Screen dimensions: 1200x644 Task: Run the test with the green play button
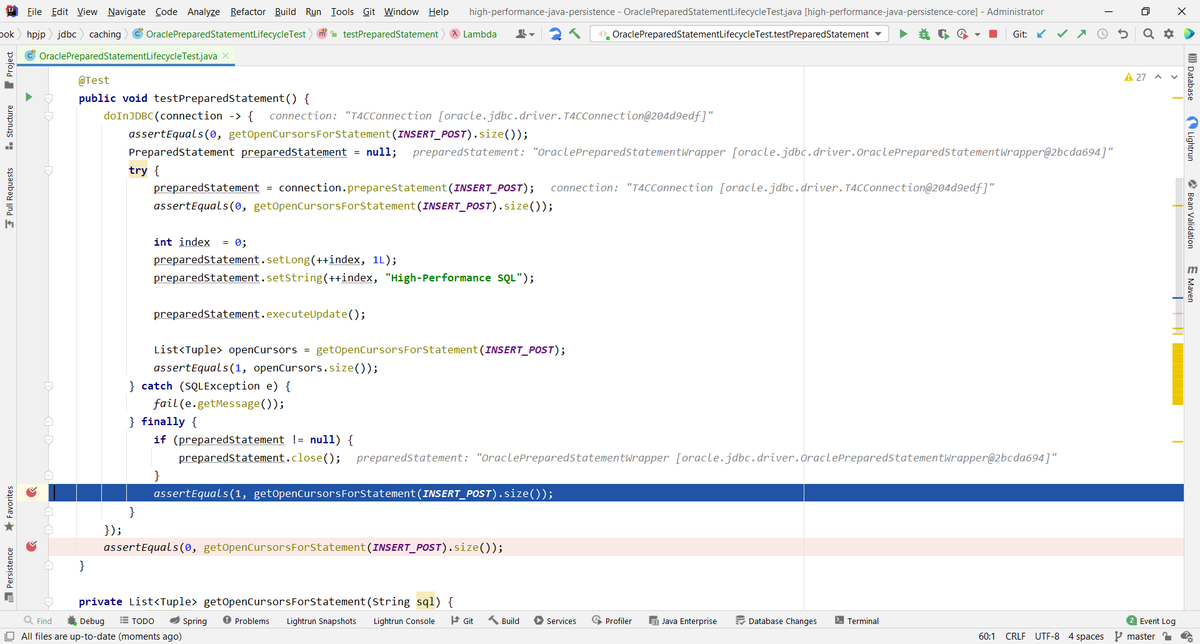903,34
